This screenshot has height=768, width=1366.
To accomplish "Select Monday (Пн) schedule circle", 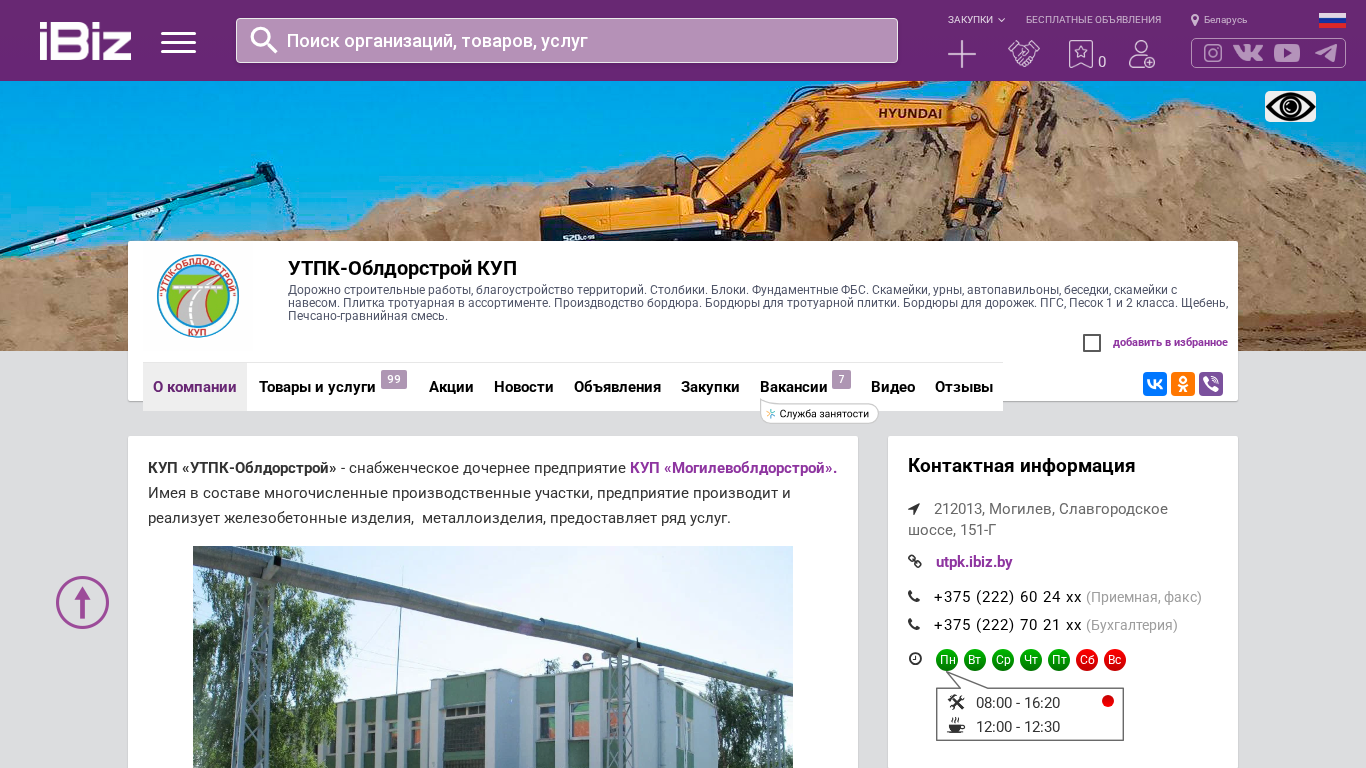I will pyautogui.click(x=947, y=660).
